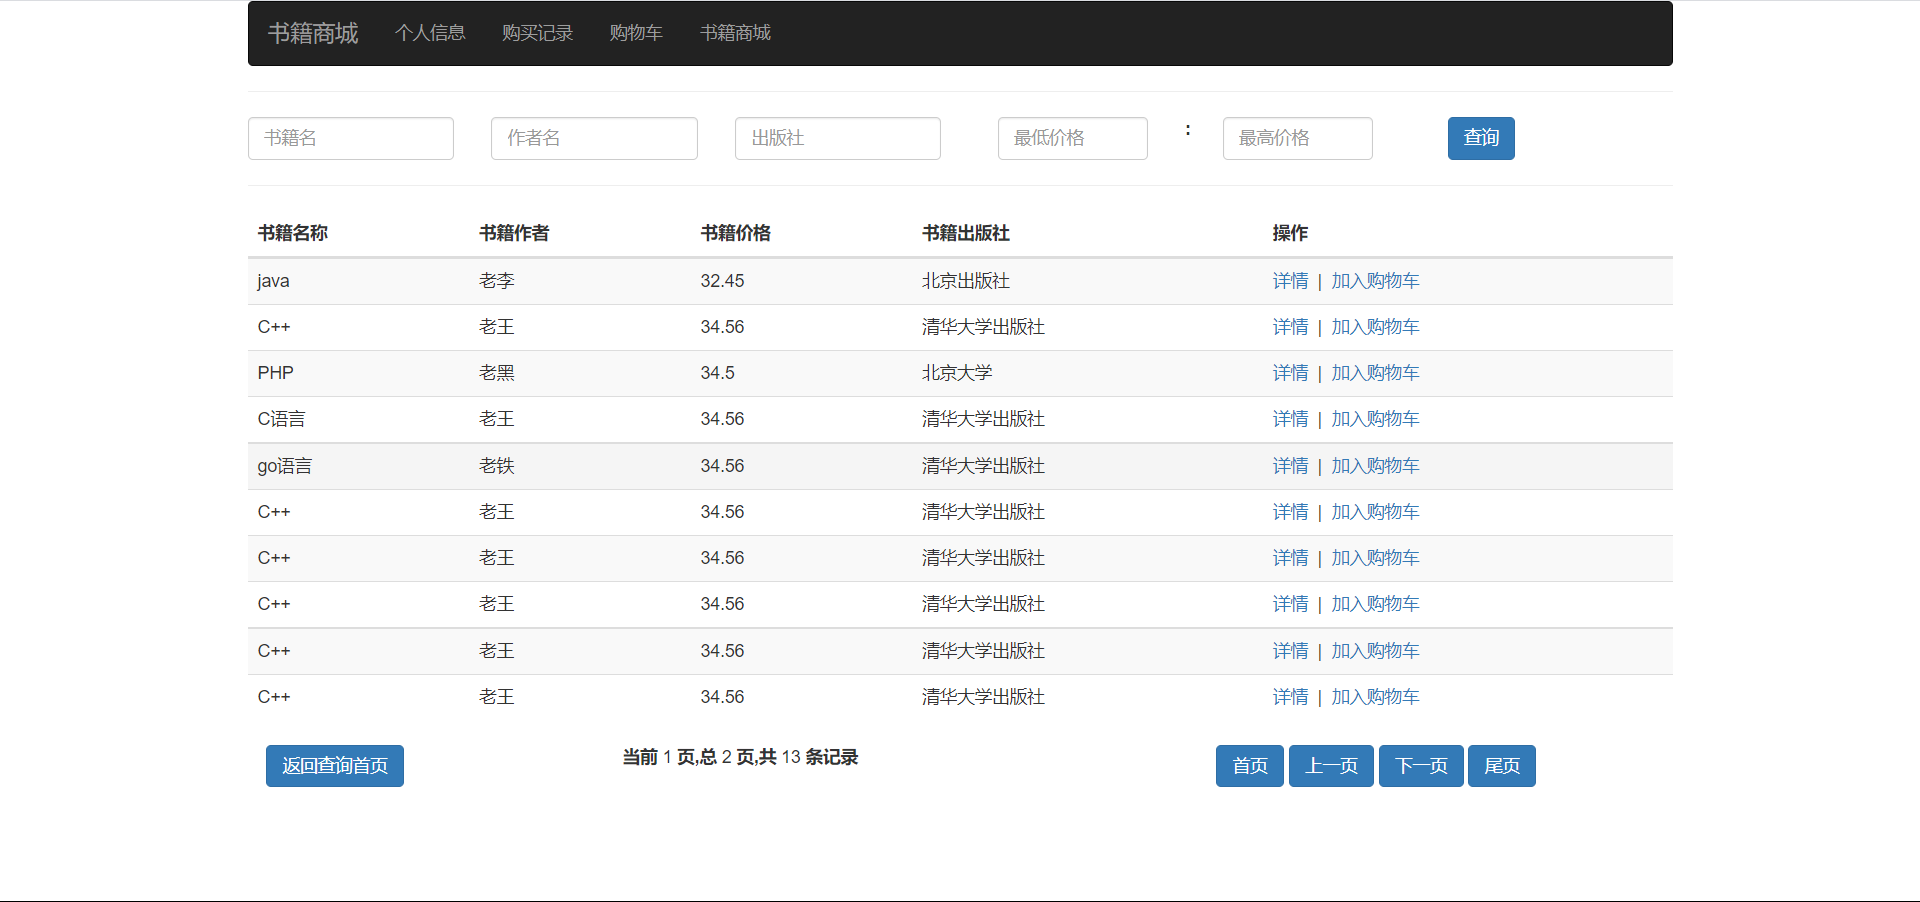The image size is (1920, 902).
Task: Click 清华大学出版社 in the go语言 row
Action: click(983, 466)
